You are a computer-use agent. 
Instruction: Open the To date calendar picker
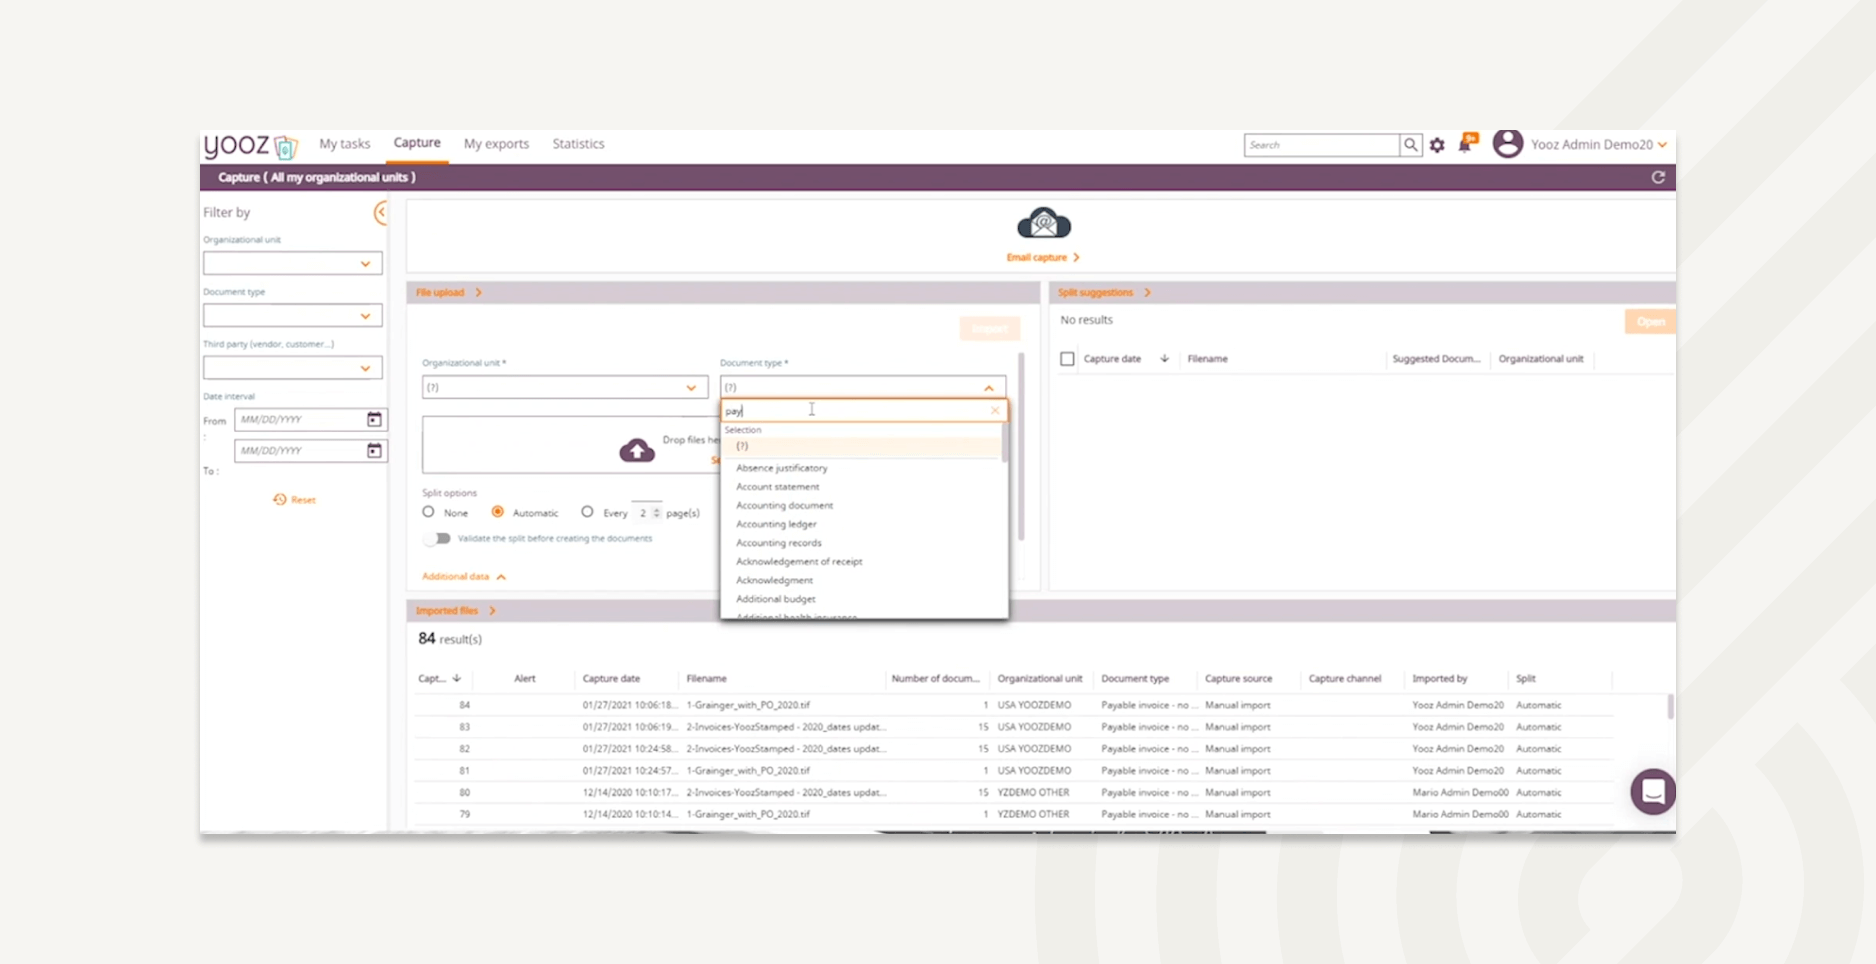click(374, 451)
